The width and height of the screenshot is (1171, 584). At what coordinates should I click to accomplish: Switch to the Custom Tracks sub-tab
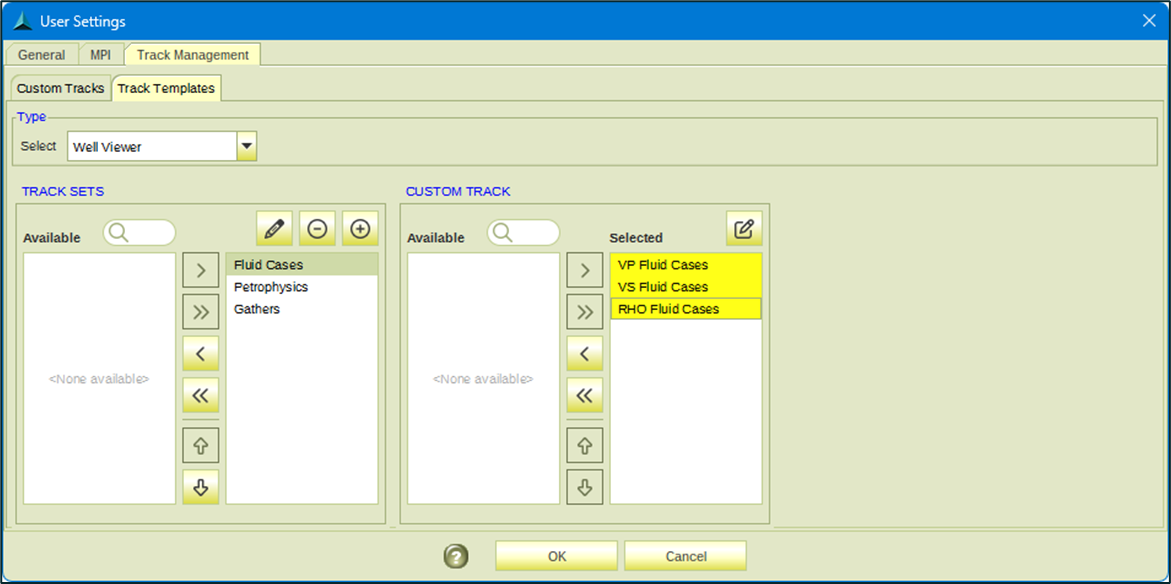tap(60, 88)
